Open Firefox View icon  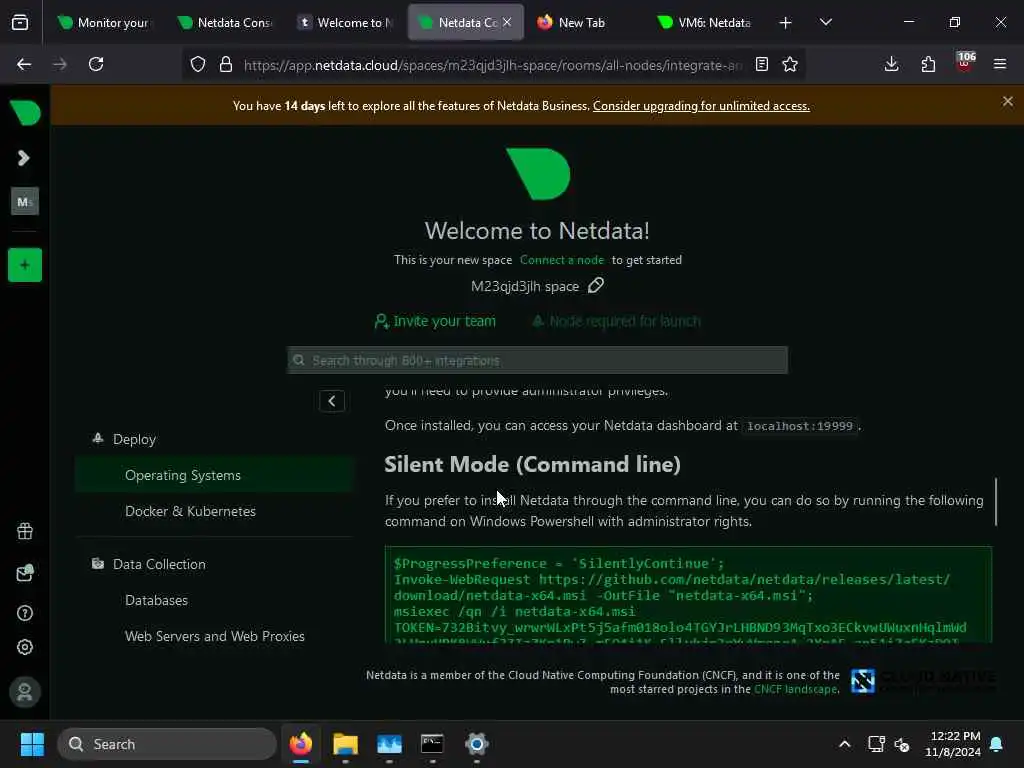point(20,23)
